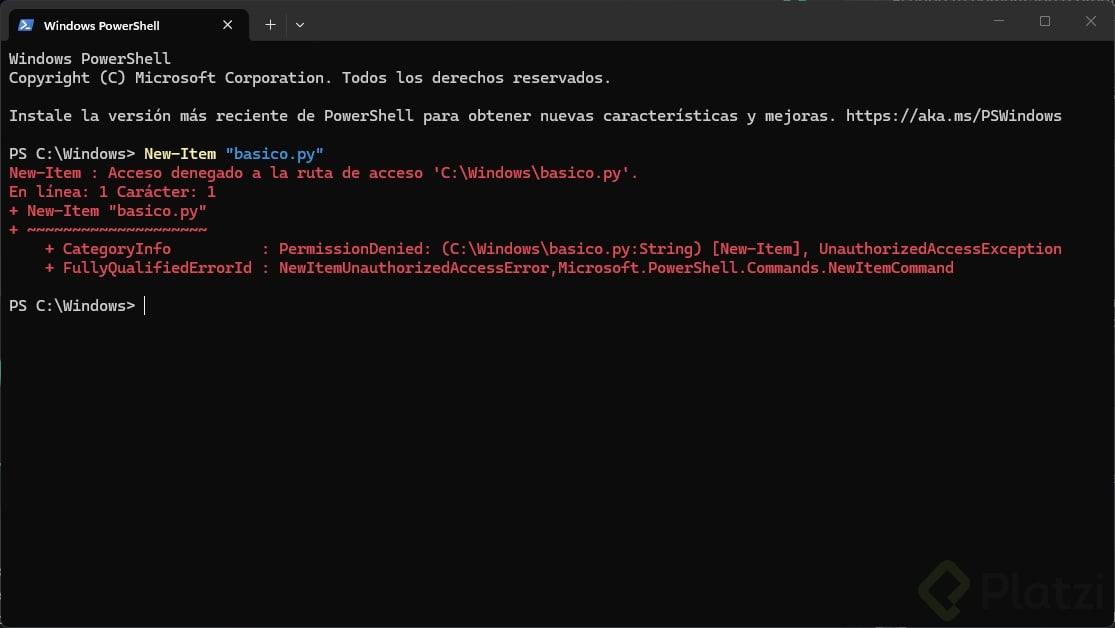The image size is (1115, 628).
Task: Click the Platzi logo icon watermark
Action: [944, 588]
